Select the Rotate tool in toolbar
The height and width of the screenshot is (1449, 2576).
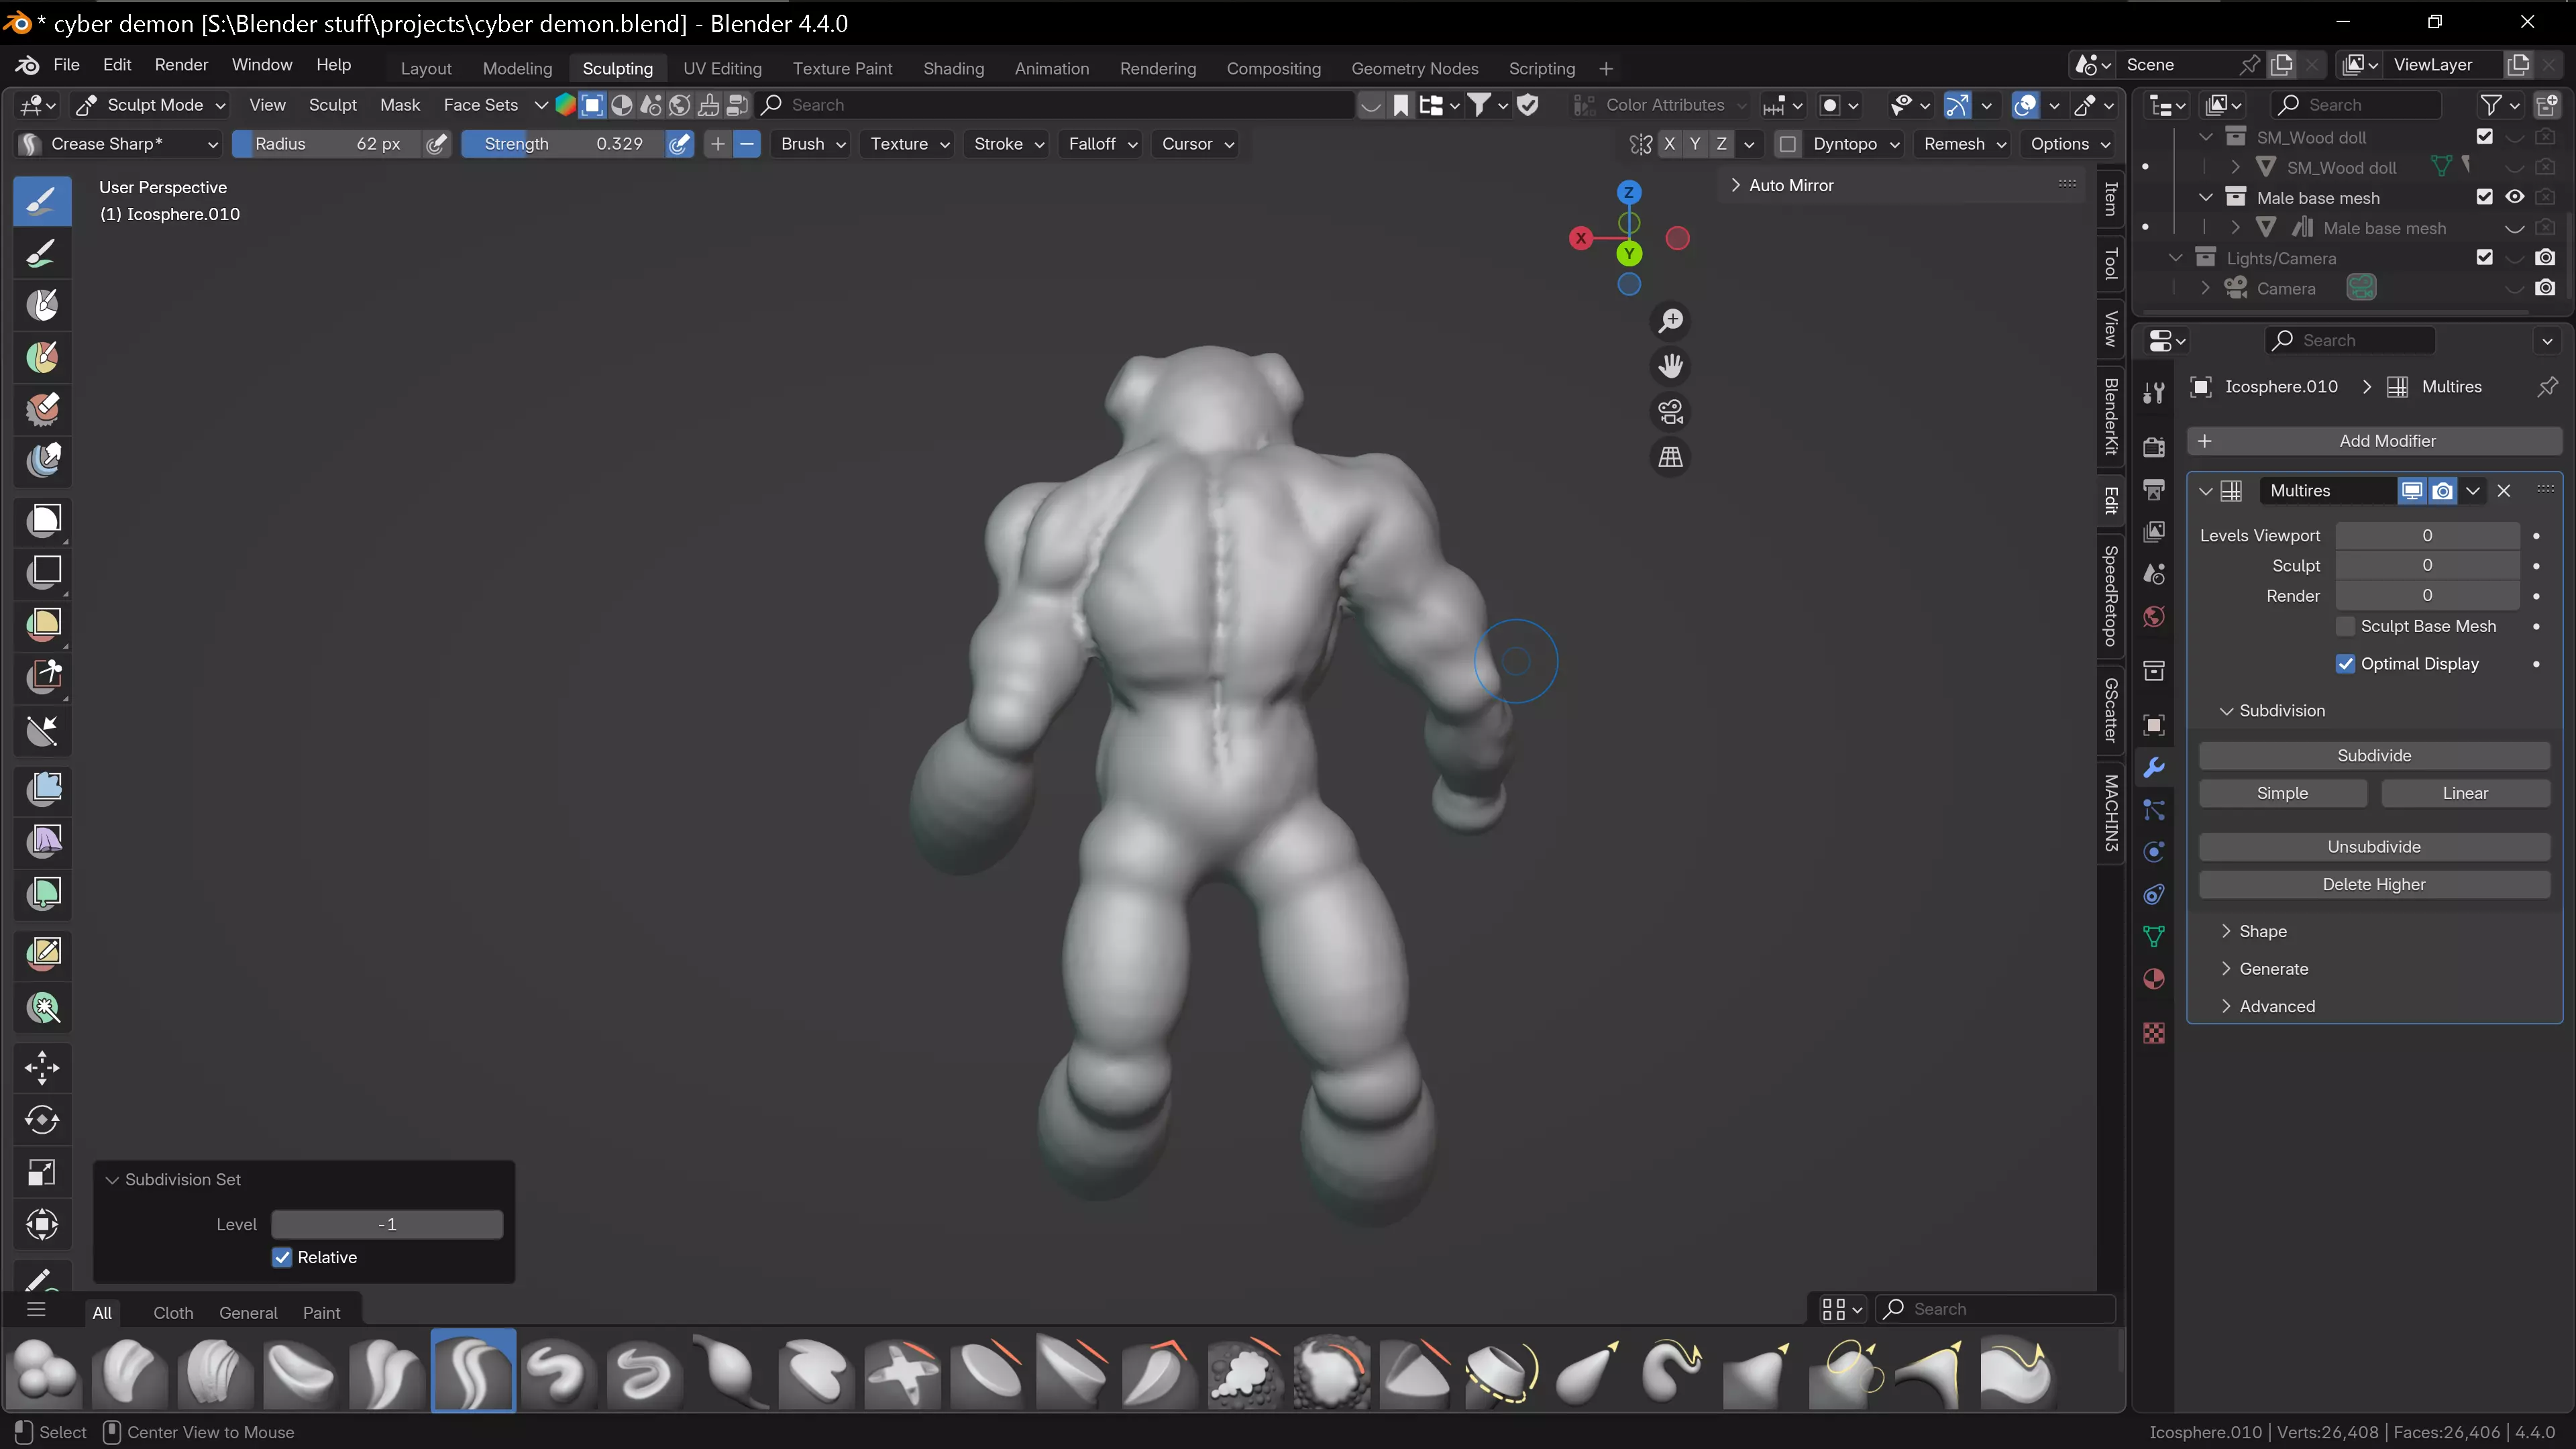click(x=43, y=1119)
